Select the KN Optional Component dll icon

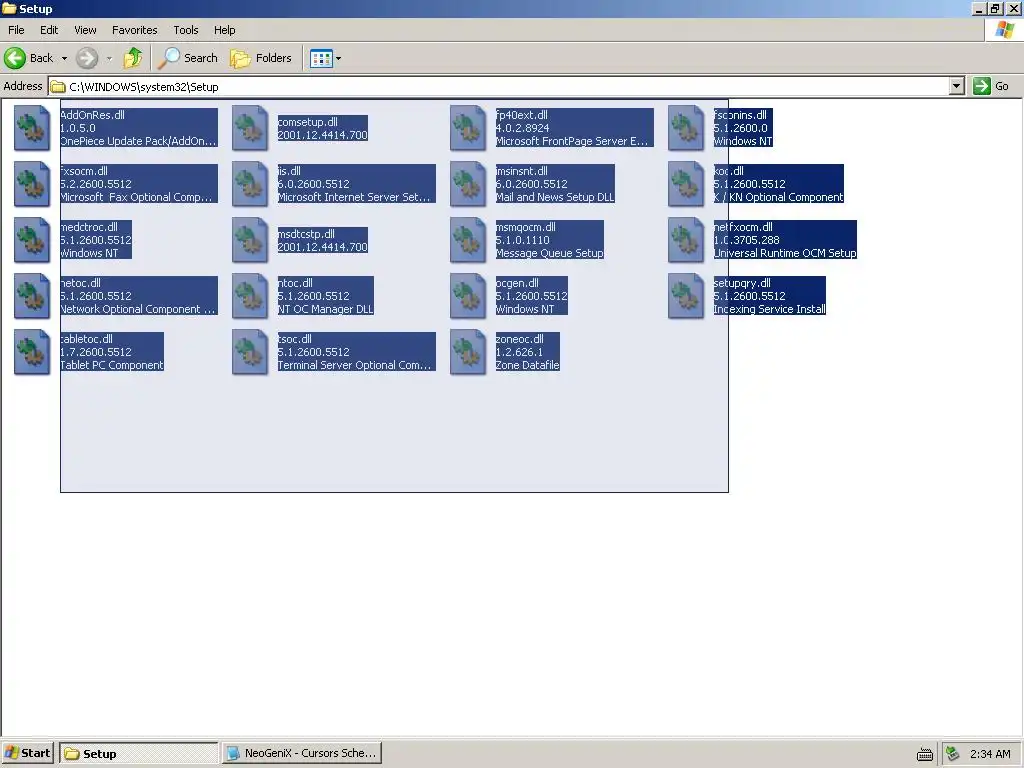[686, 184]
